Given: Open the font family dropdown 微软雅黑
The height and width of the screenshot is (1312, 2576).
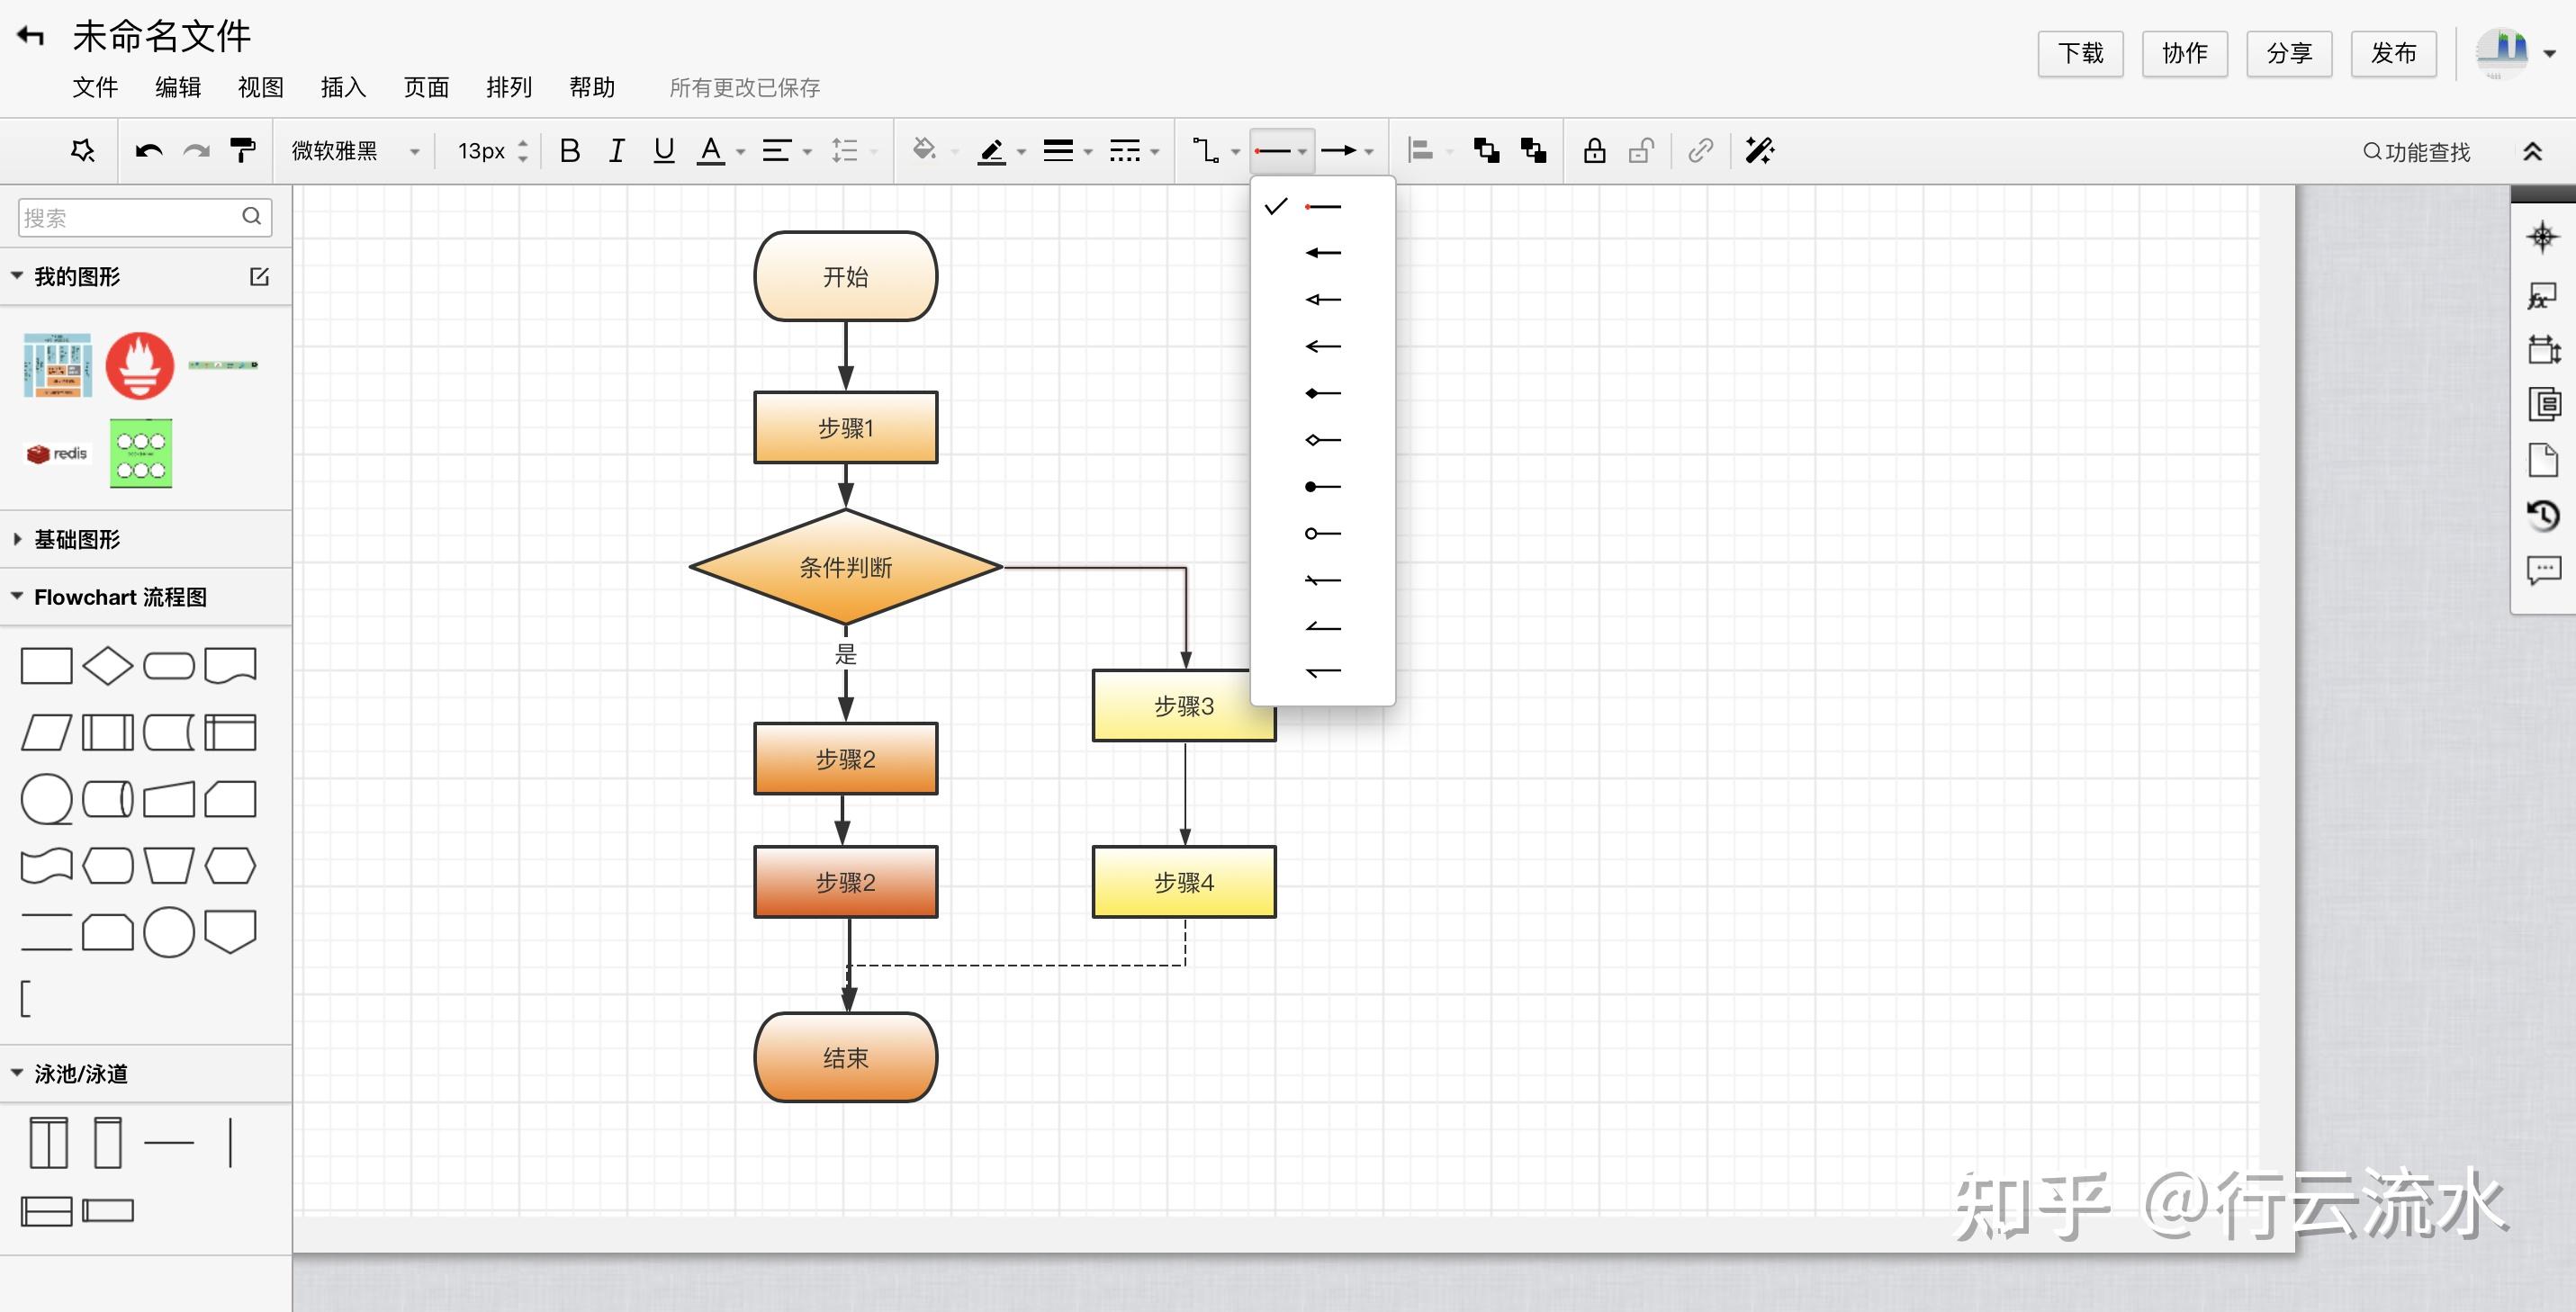Looking at the screenshot, I should pyautogui.click(x=355, y=151).
